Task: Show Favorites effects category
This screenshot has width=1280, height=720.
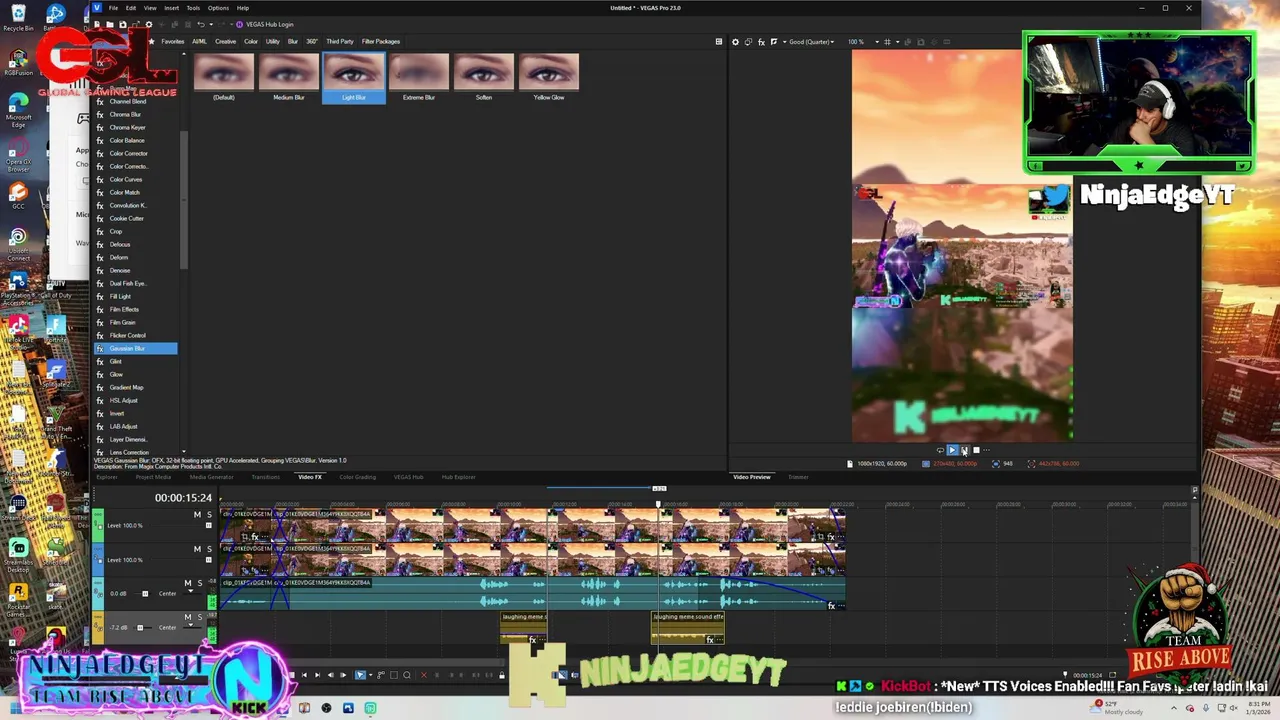Action: coord(173,41)
